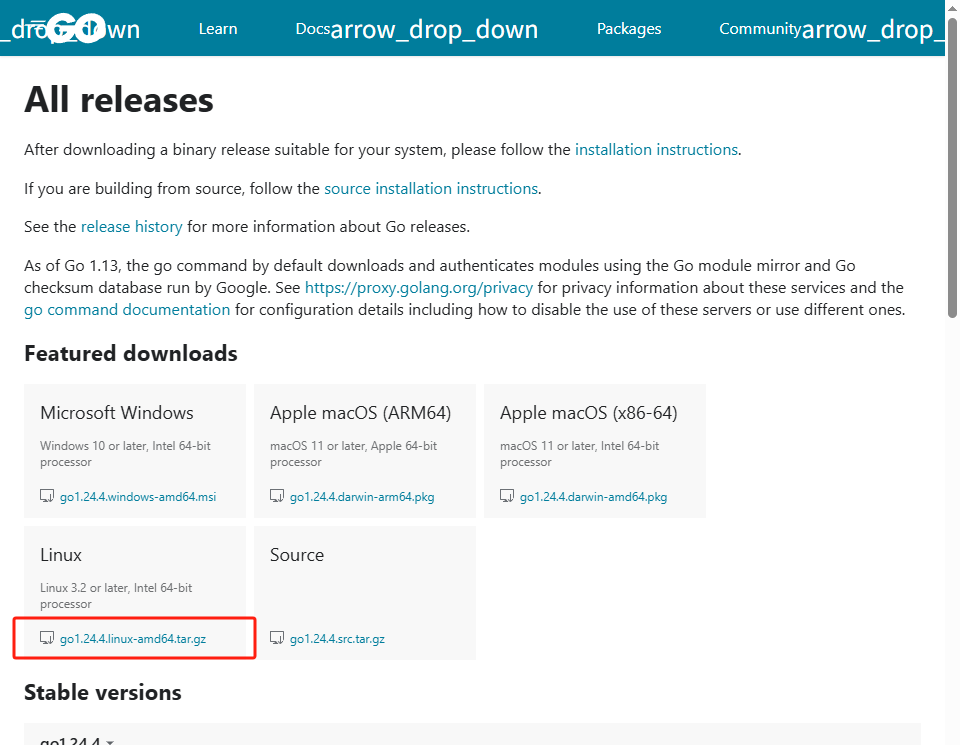Screen dimensions: 960x745
Task: Open the source installation instructions link
Action: (431, 189)
